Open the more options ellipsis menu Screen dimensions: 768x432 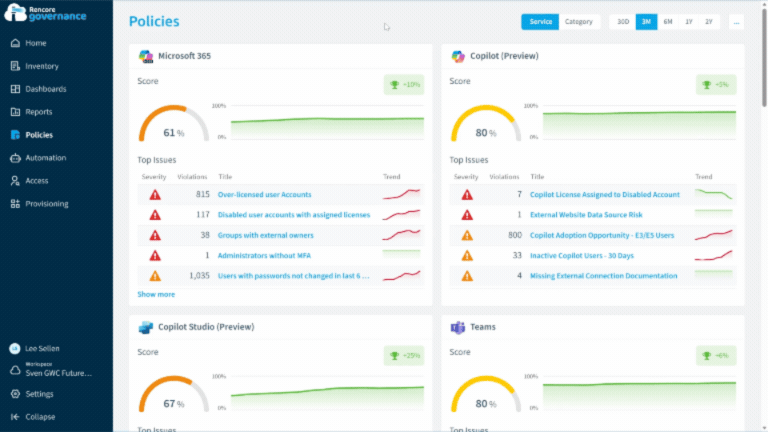click(x=736, y=22)
